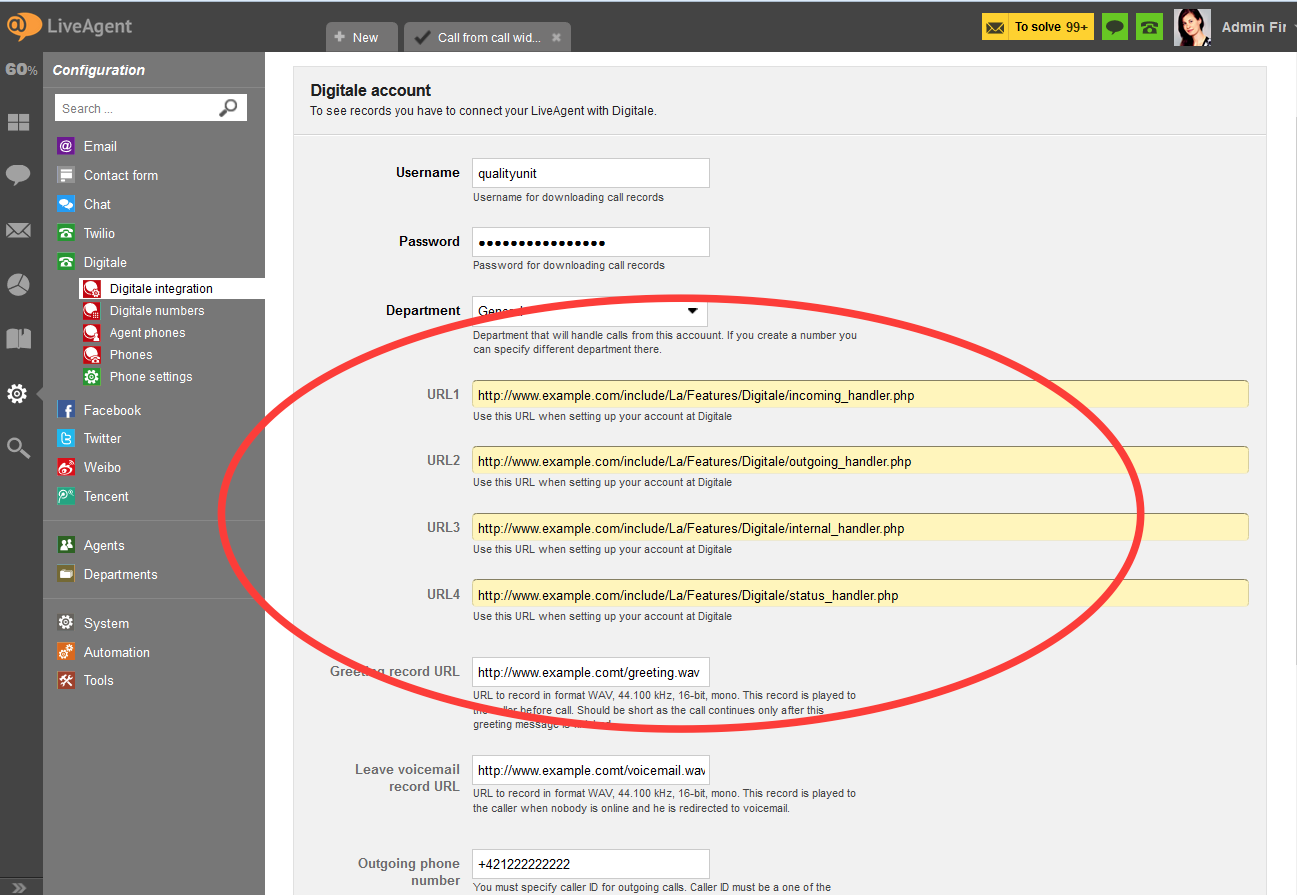Click the URL2 outgoing_handler field
This screenshot has width=1297, height=895.
click(860, 460)
